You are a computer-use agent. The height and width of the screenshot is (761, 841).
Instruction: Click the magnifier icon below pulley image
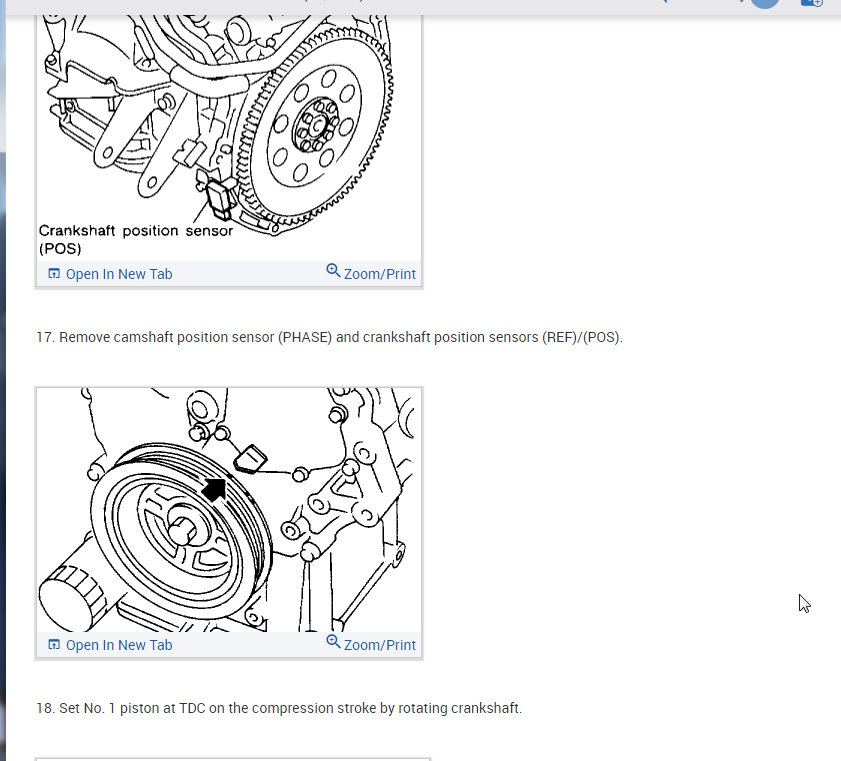[x=333, y=641]
